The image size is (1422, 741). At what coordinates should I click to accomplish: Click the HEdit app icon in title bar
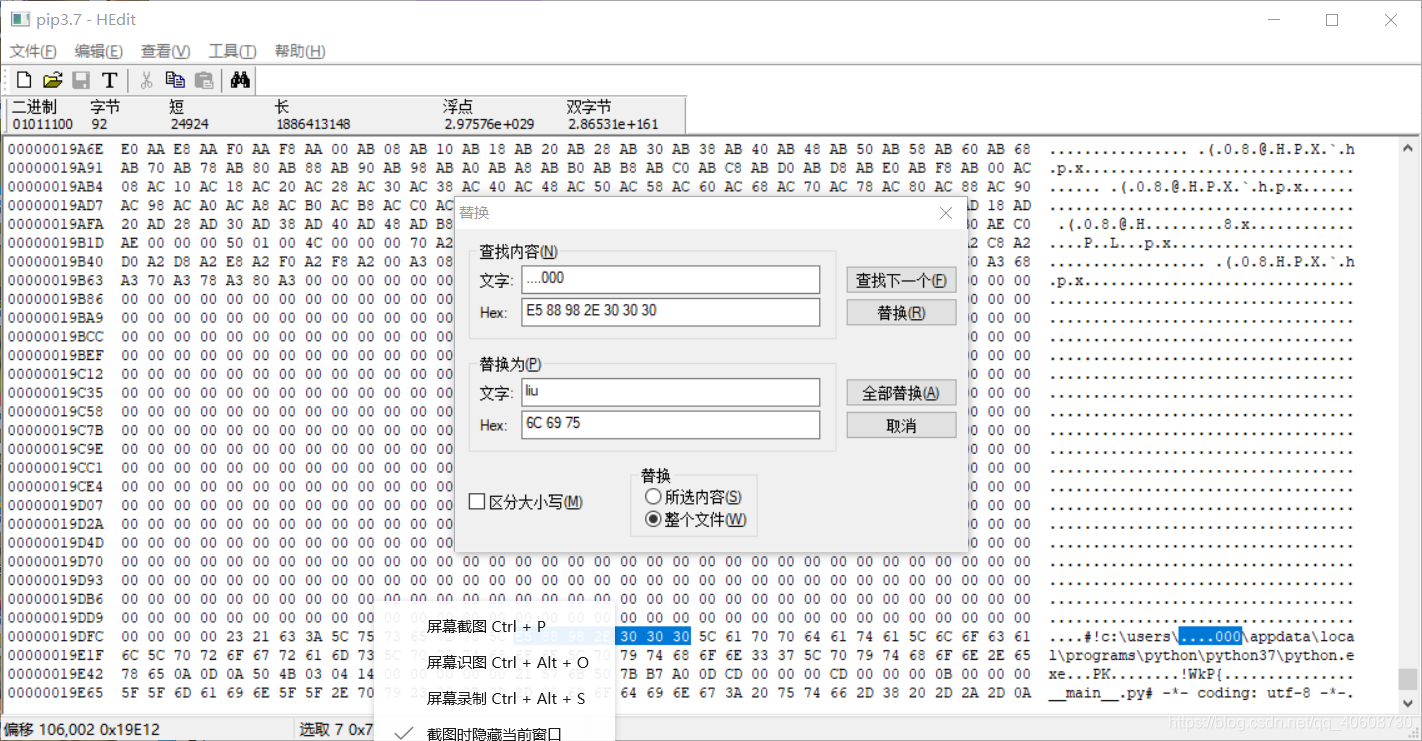click(20, 19)
